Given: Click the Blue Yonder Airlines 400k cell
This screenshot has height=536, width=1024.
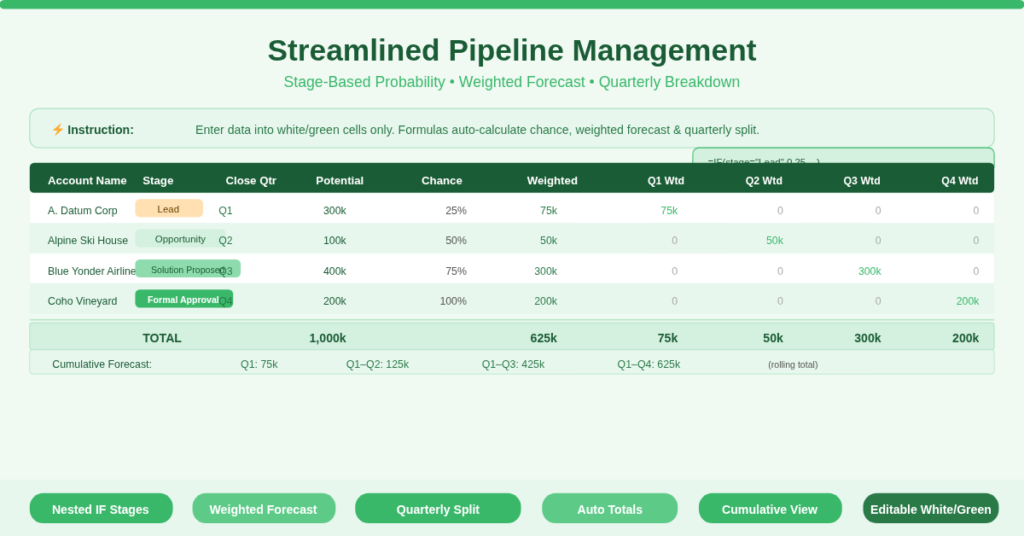Looking at the screenshot, I should (334, 271).
